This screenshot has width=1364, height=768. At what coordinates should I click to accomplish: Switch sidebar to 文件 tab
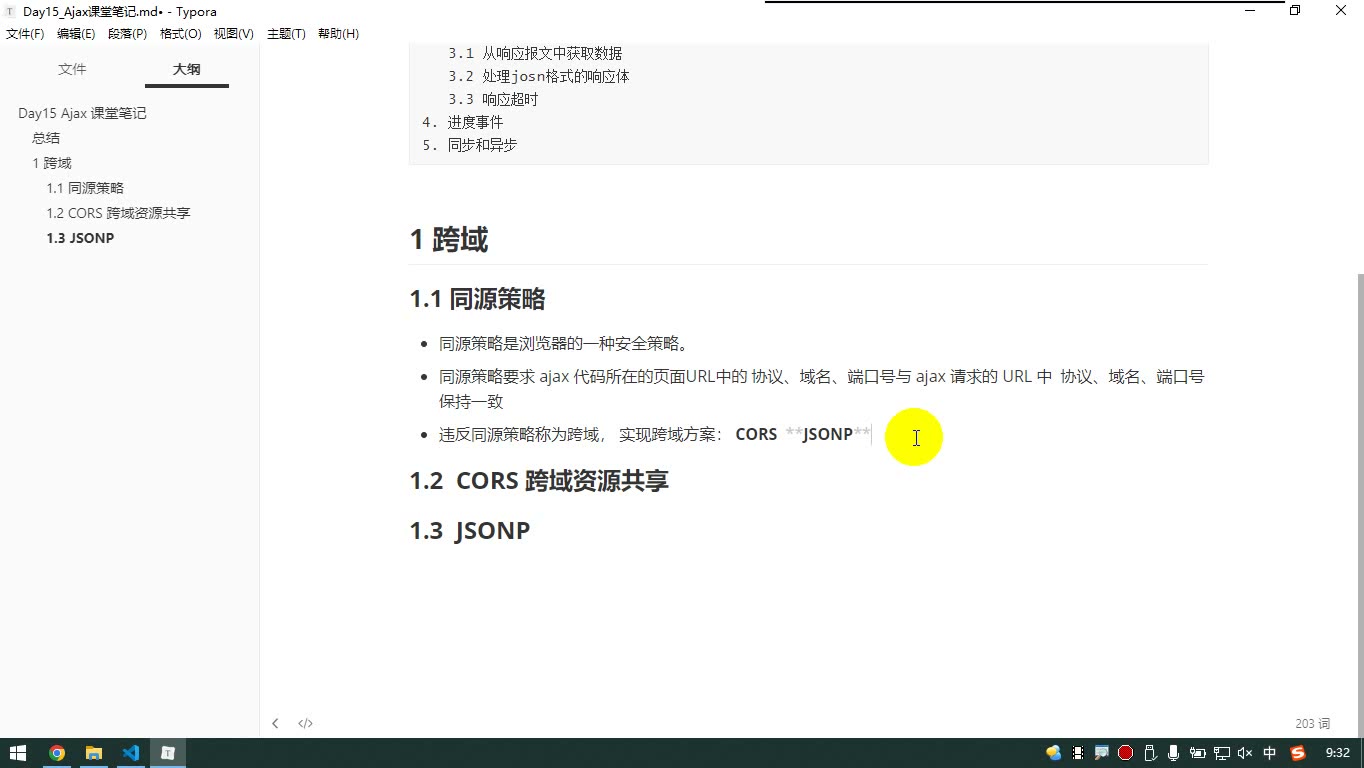72,69
